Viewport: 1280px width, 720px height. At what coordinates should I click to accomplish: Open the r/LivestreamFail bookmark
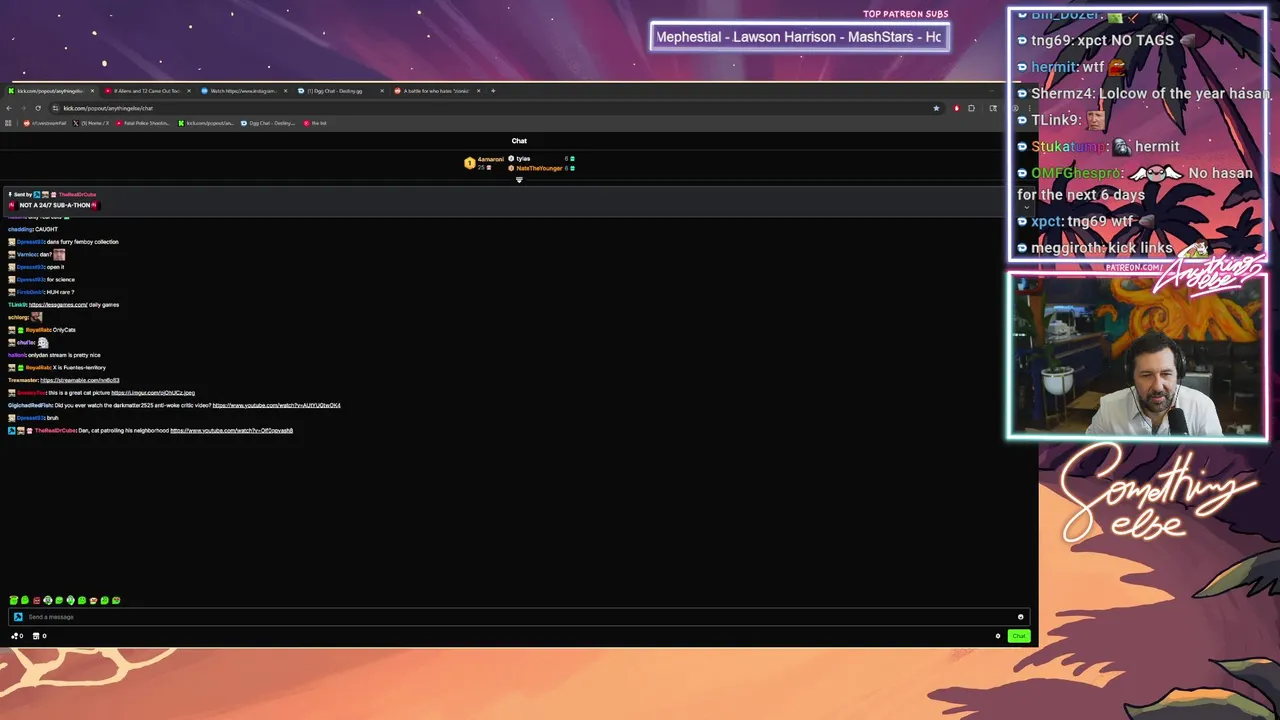coord(44,123)
